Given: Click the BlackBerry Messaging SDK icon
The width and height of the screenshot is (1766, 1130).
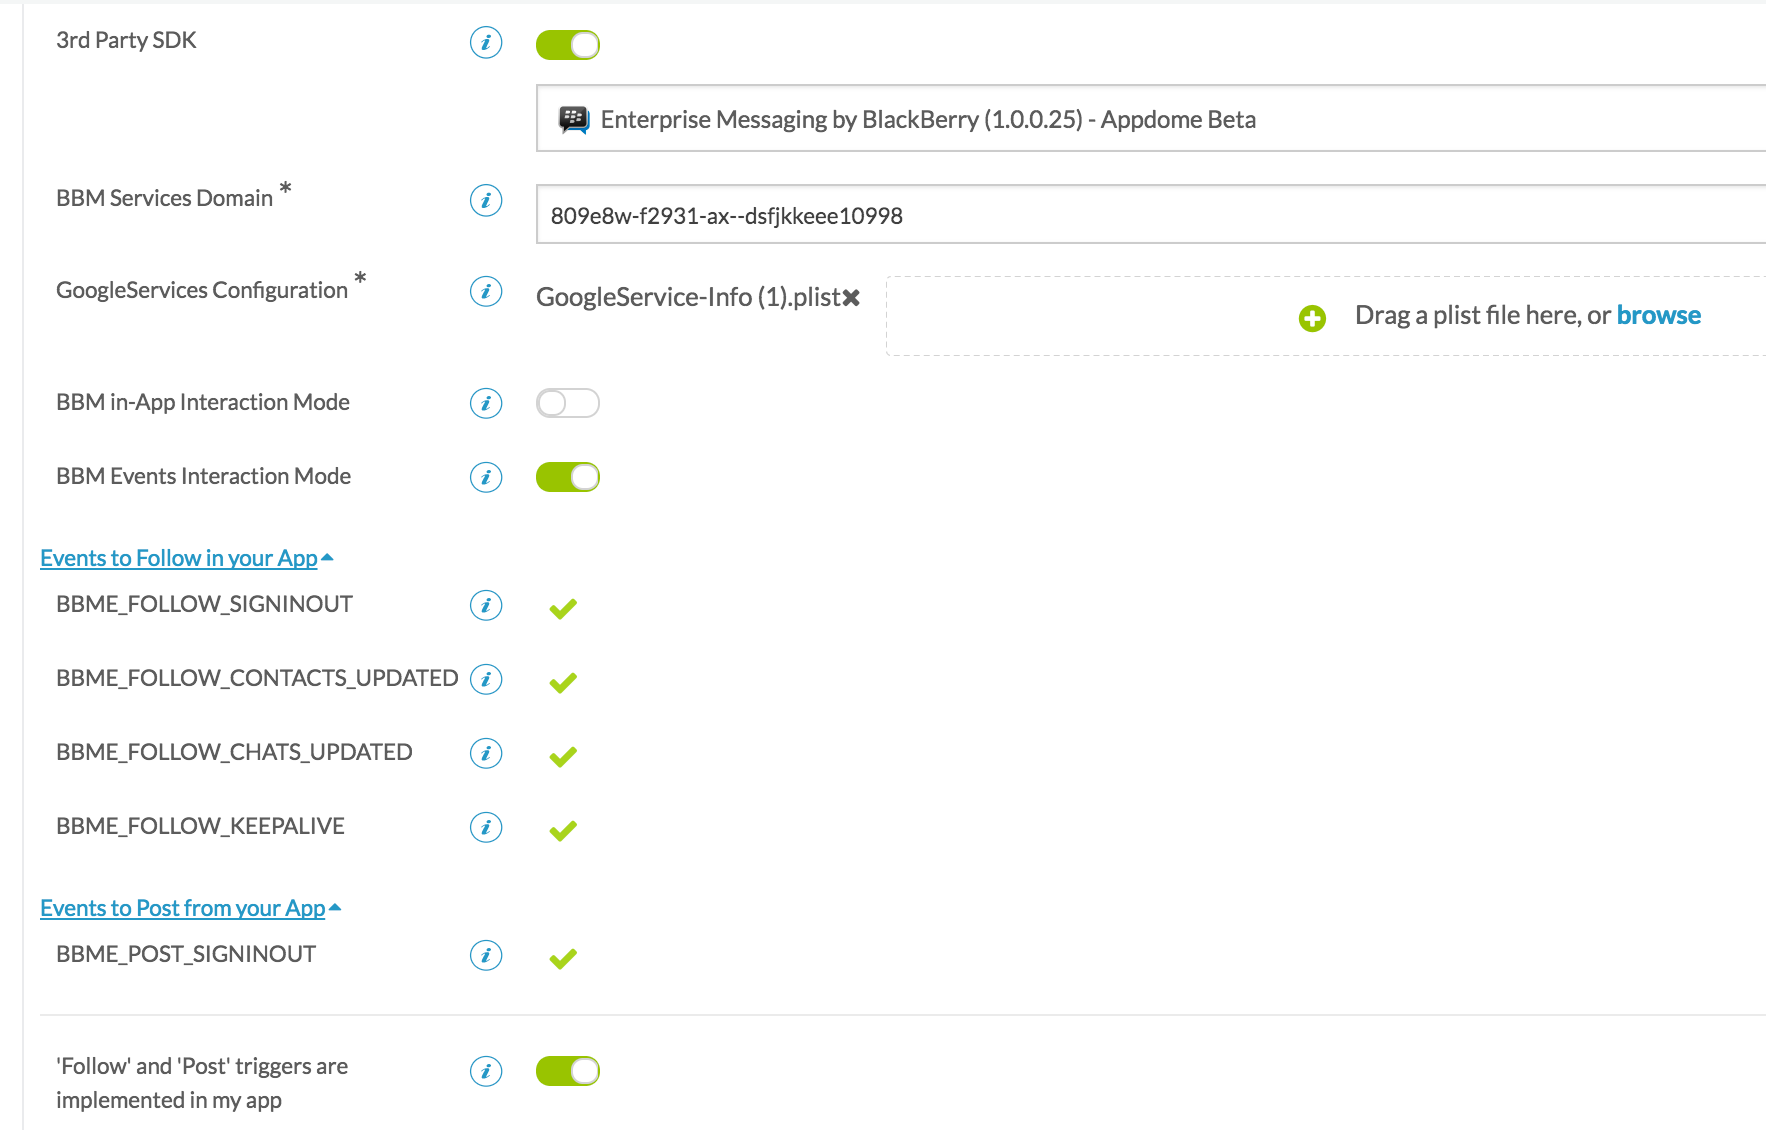Looking at the screenshot, I should point(573,120).
